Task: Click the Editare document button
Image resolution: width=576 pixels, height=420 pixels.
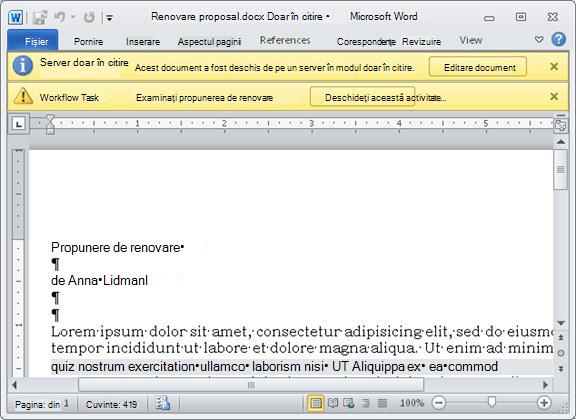Action: pyautogui.click(x=478, y=67)
